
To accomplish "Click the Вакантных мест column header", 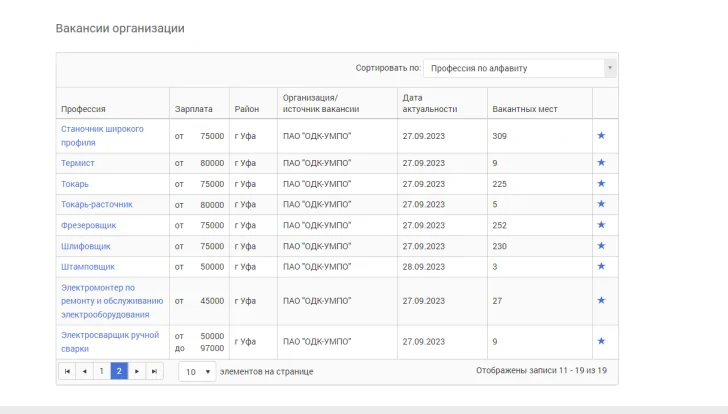I will pos(524,109).
